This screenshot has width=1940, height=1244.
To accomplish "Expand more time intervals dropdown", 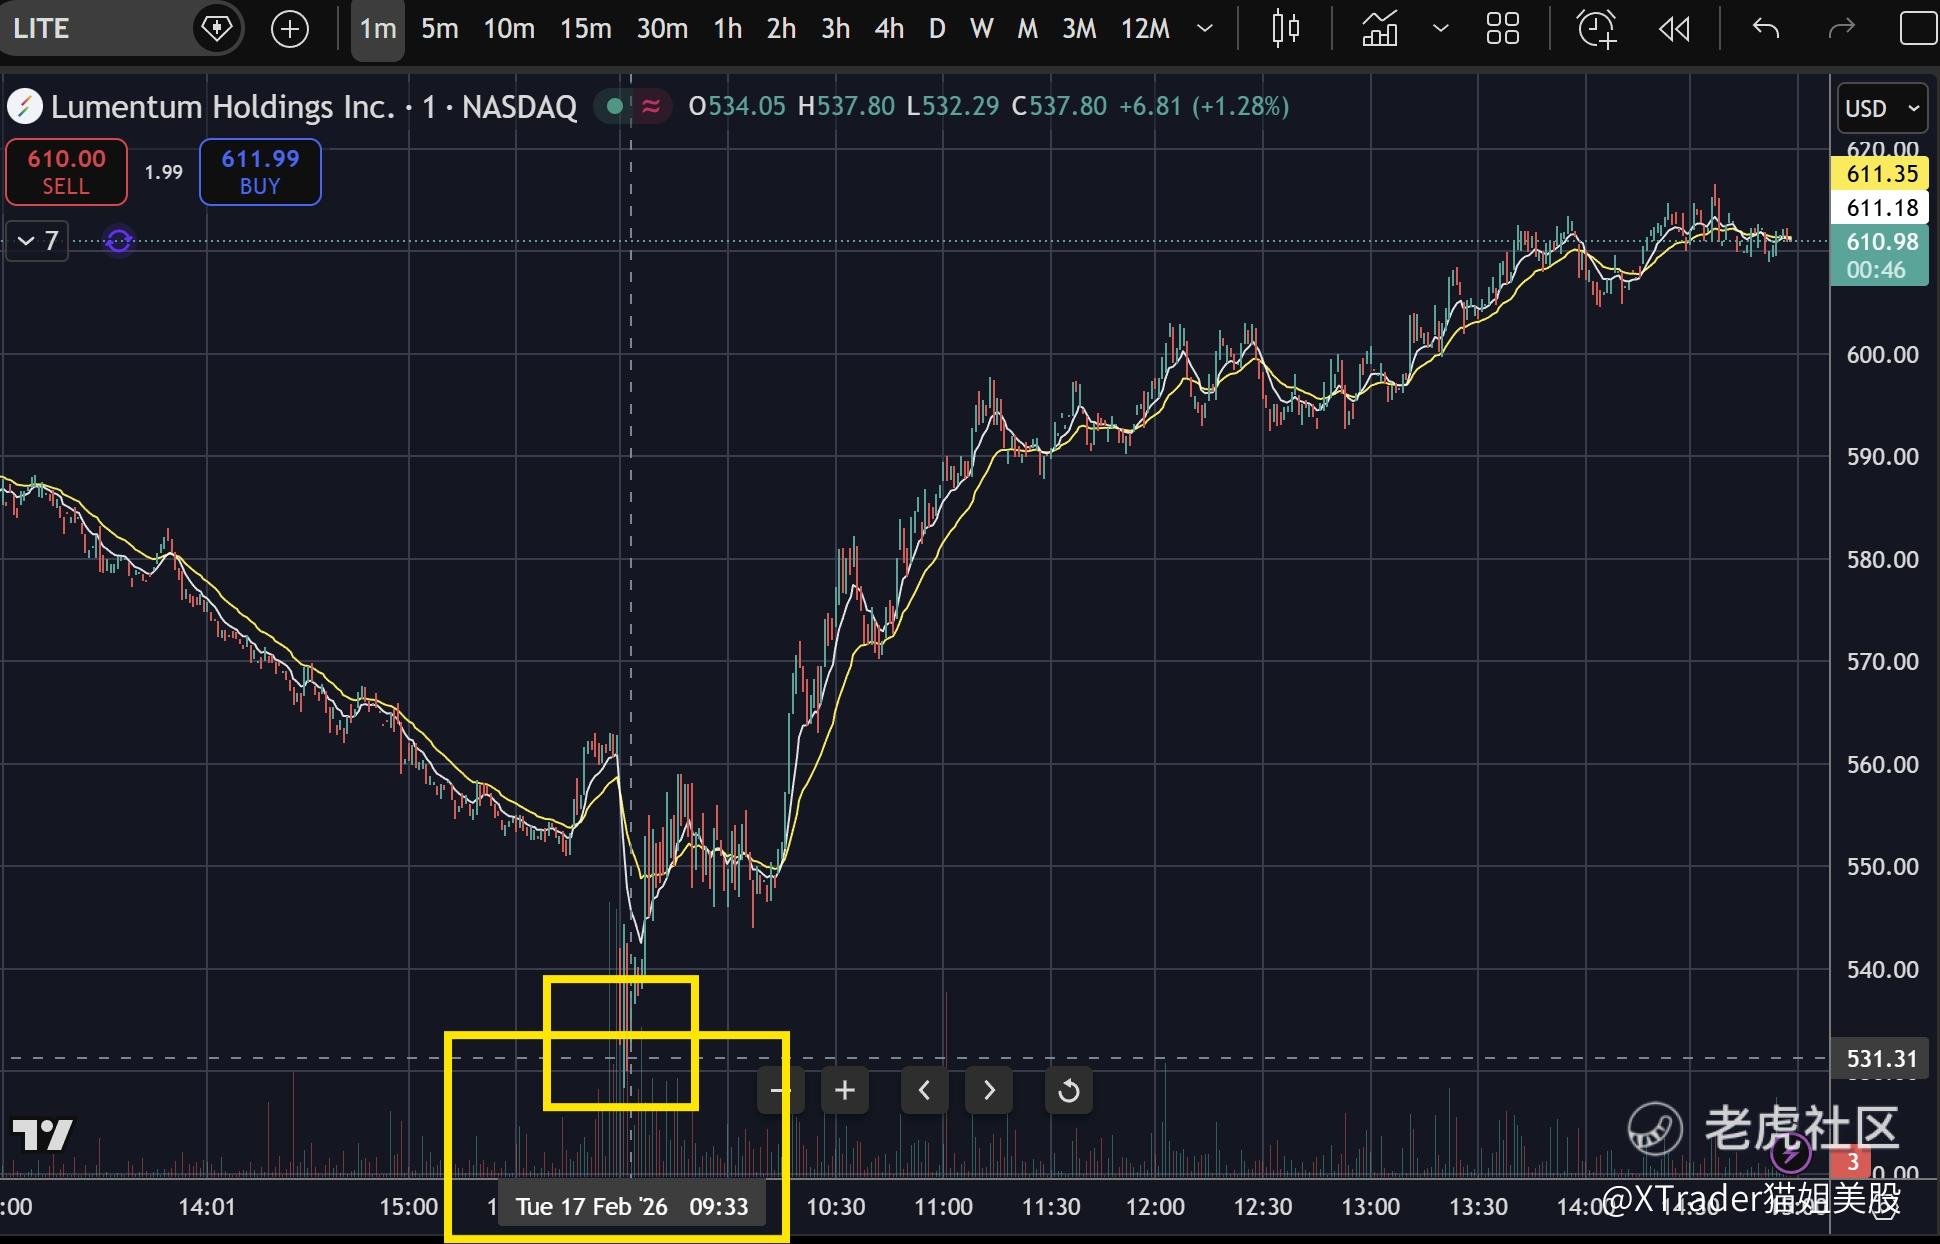I will click(1205, 29).
